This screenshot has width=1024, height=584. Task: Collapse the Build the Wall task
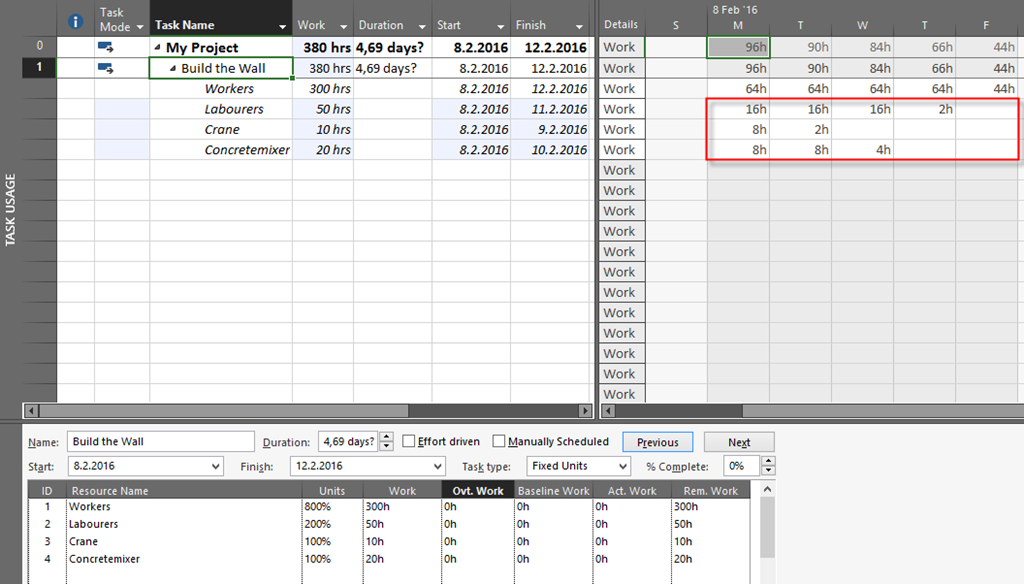[x=172, y=69]
